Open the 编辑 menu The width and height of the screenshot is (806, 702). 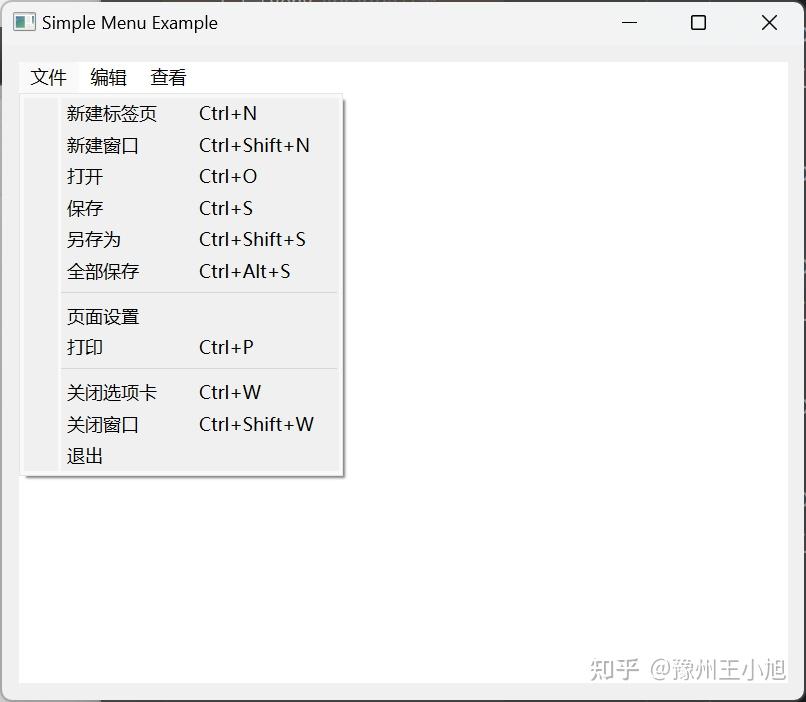tap(107, 77)
